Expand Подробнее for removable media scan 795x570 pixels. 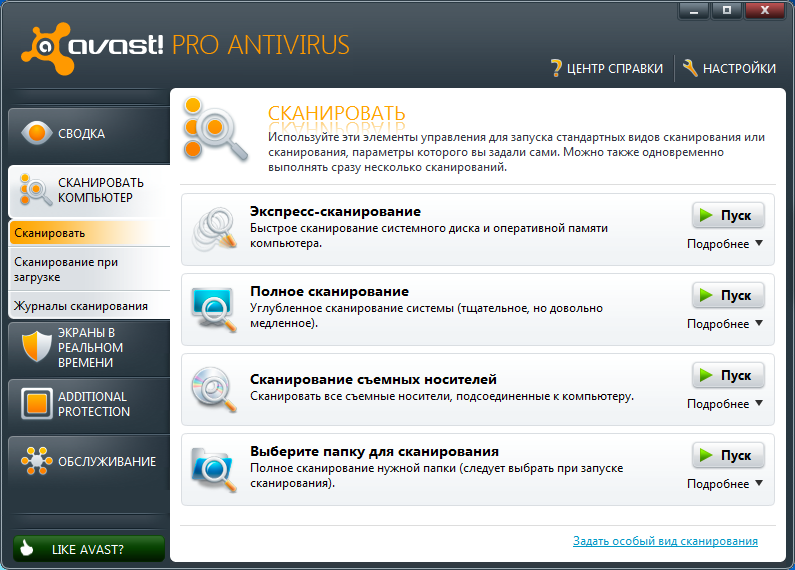click(724, 404)
